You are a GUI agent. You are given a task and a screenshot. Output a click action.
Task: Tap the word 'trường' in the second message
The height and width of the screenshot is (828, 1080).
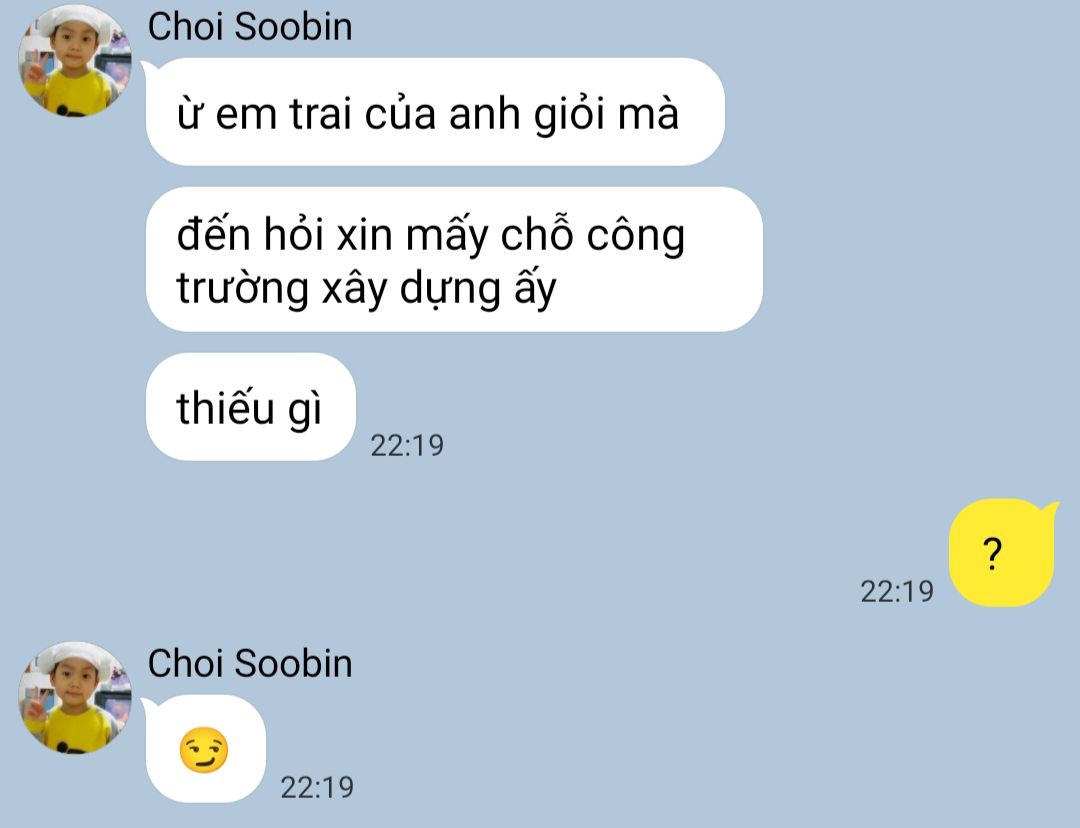242,288
